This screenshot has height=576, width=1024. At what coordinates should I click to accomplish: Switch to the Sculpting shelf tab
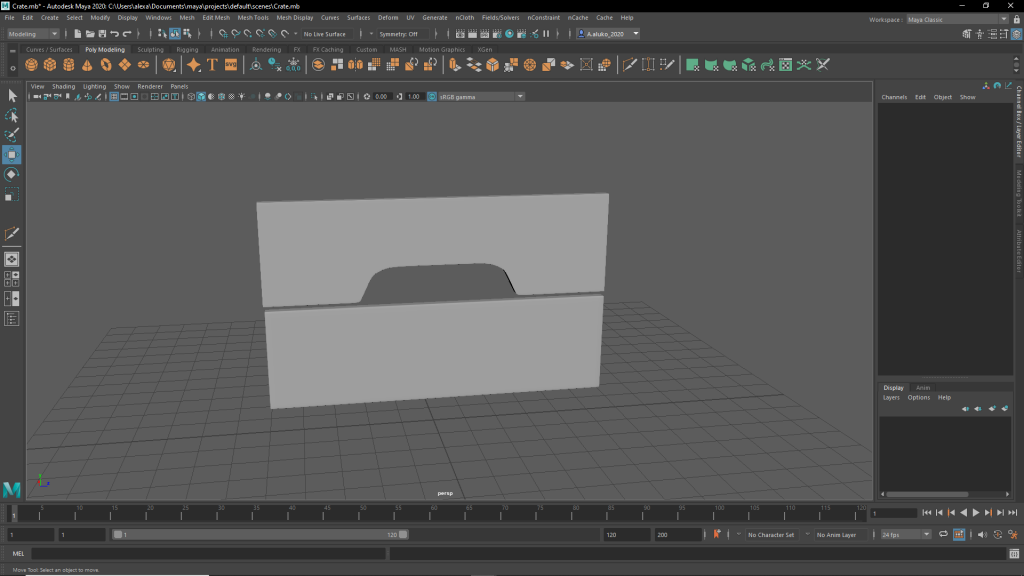click(150, 49)
